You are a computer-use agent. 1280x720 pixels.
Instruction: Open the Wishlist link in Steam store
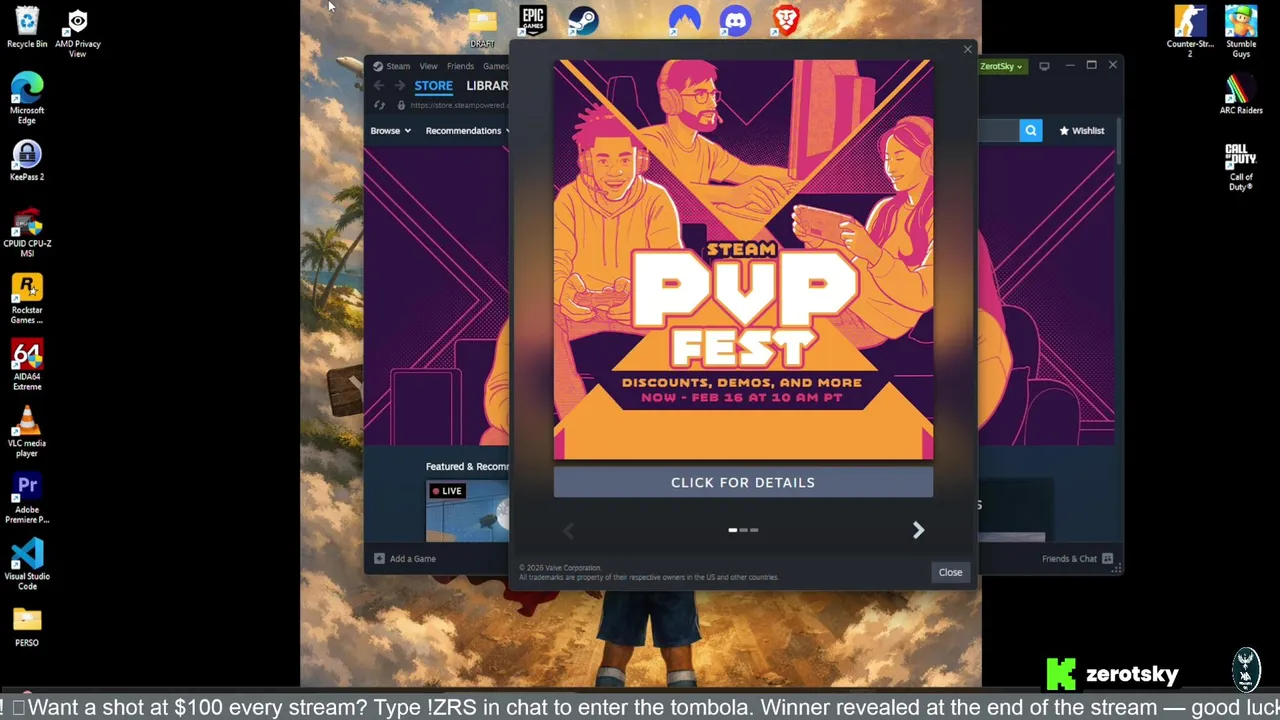tap(1082, 131)
